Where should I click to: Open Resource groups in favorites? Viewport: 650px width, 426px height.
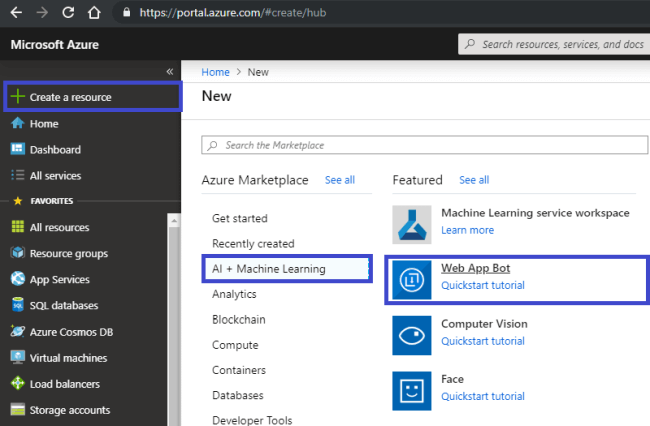[x=69, y=254]
